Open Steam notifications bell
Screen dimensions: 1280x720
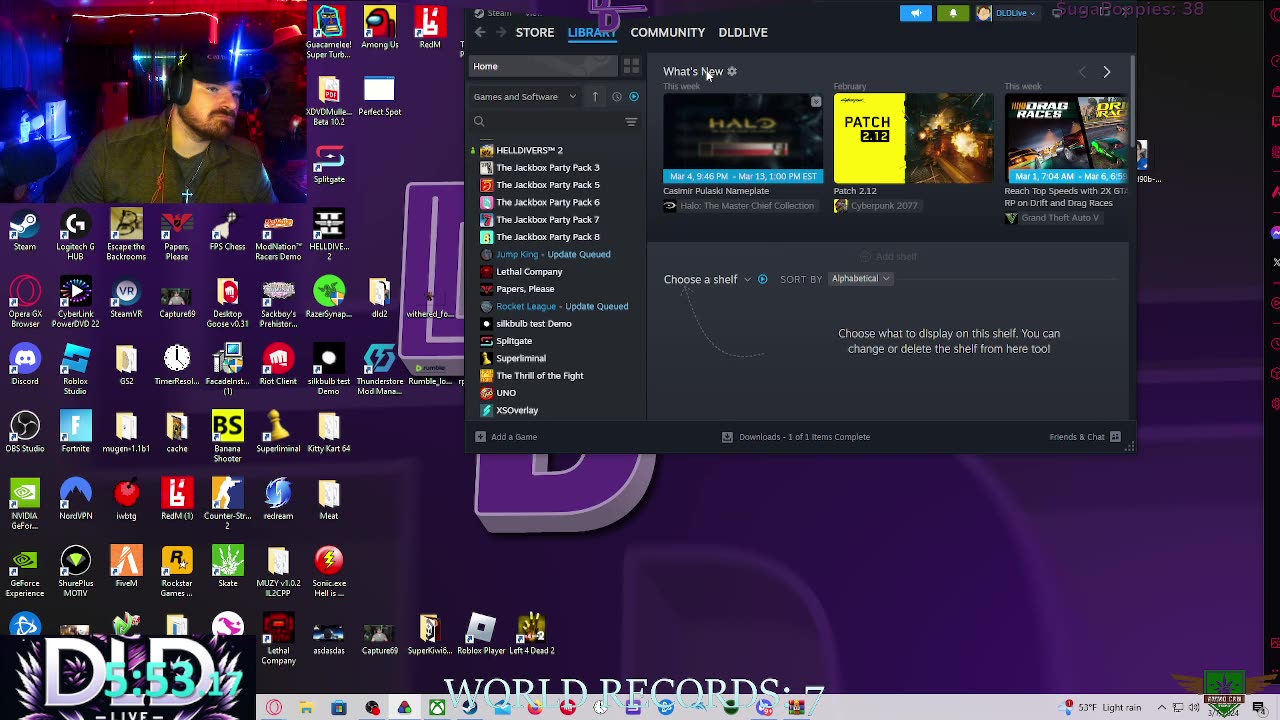tap(953, 13)
